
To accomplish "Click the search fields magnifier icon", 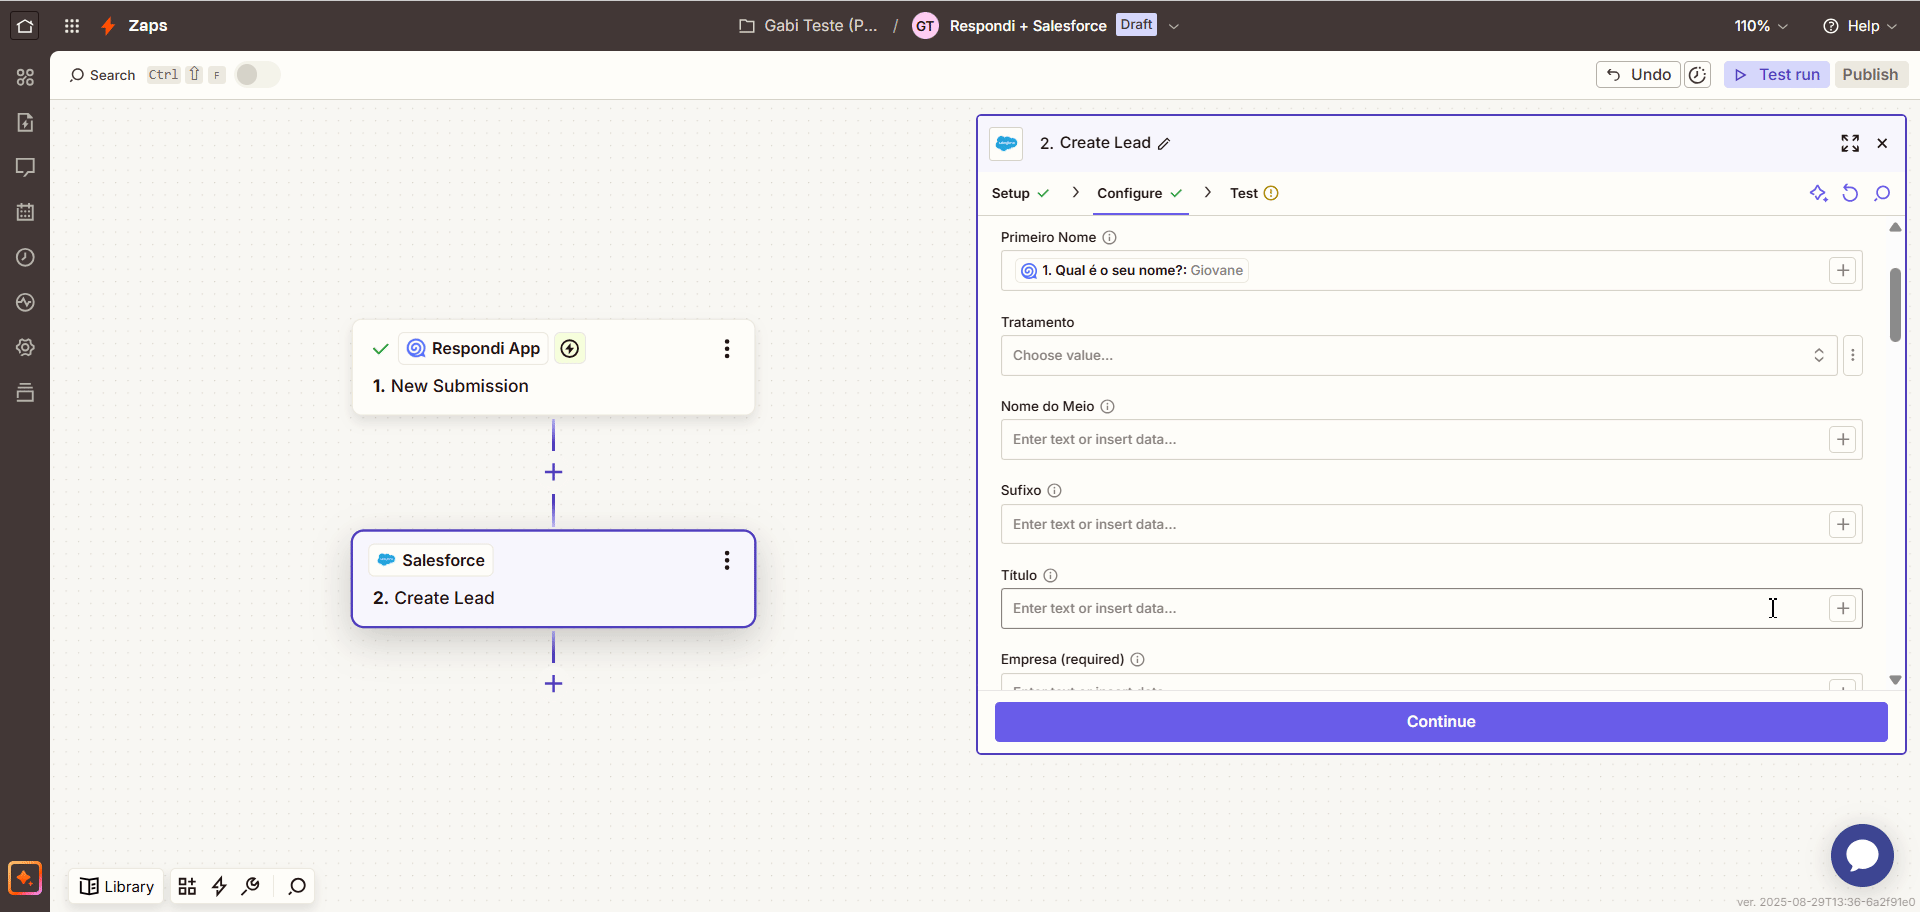I will pos(1882,193).
